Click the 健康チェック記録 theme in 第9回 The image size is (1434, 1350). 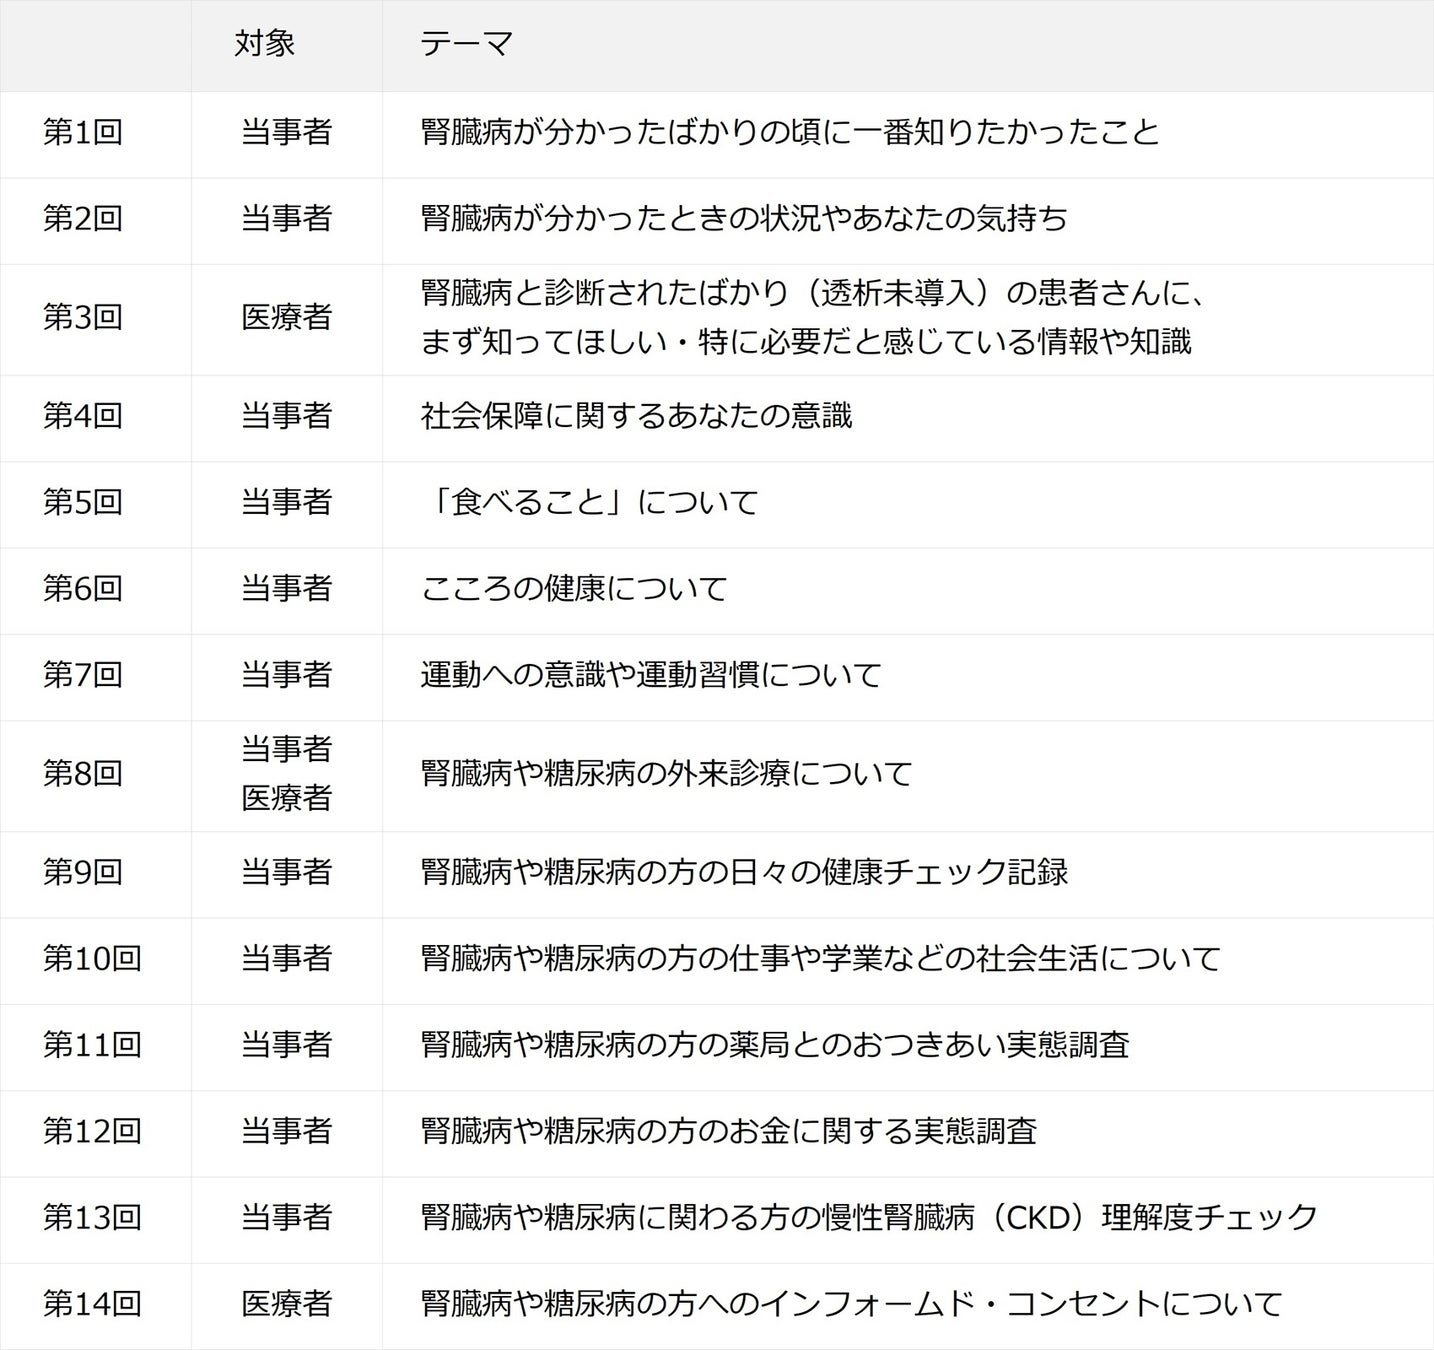pos(744,872)
